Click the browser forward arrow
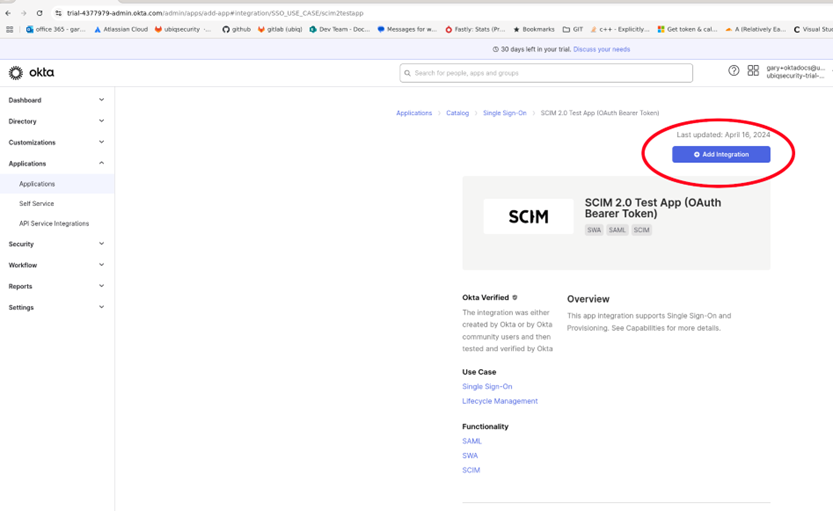The height and width of the screenshot is (511, 833). click(23, 13)
